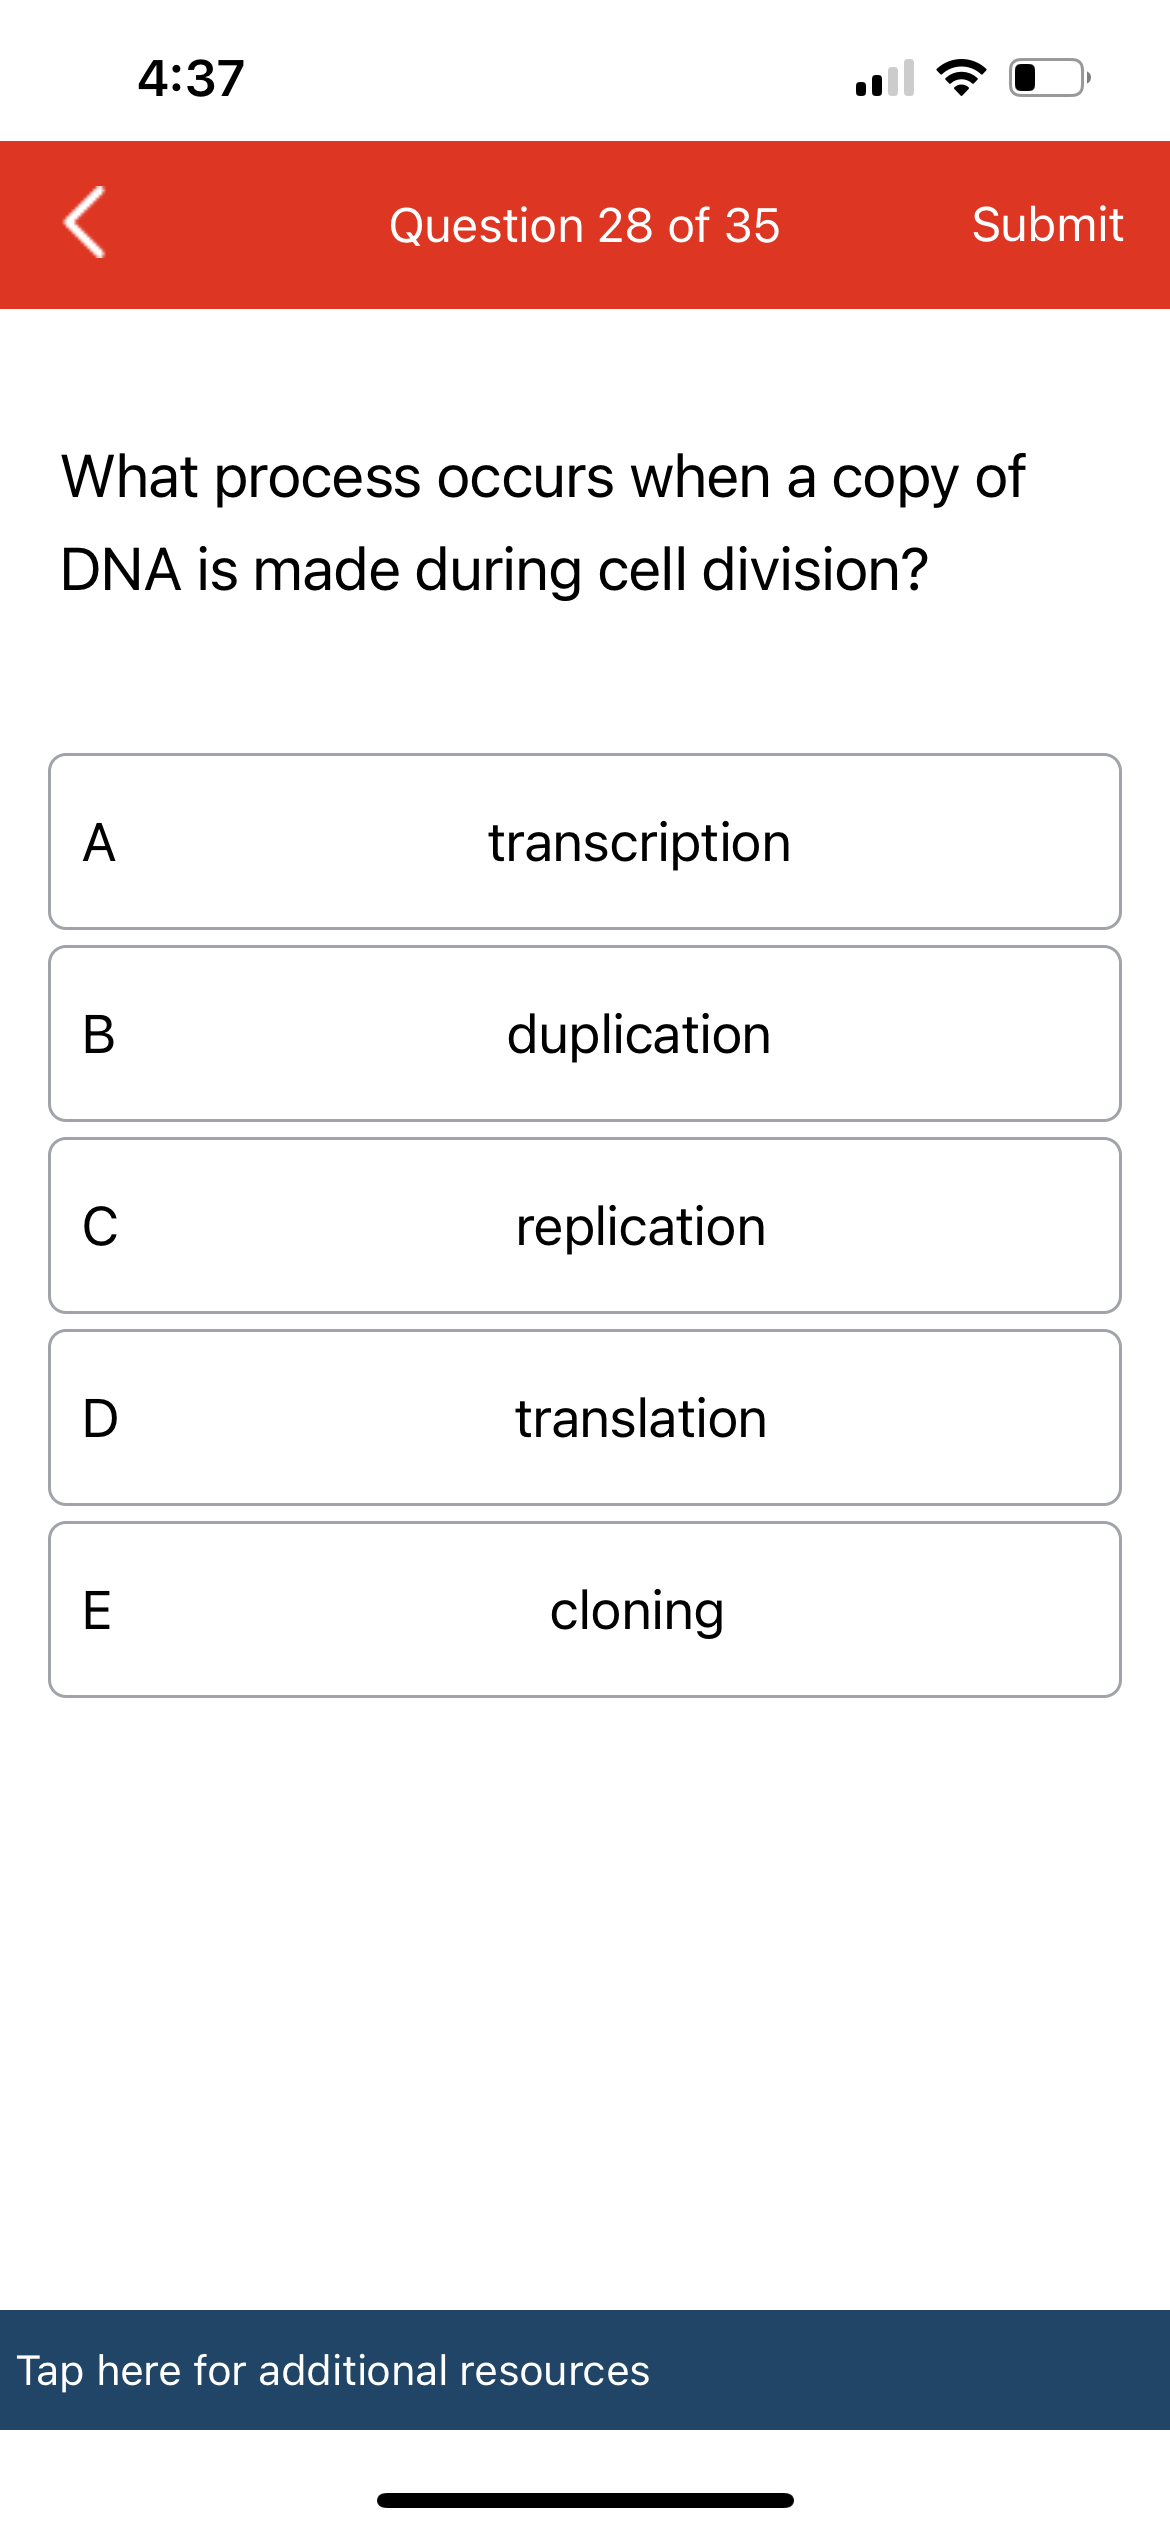
Task: Select answer E cloning
Action: tap(585, 1609)
